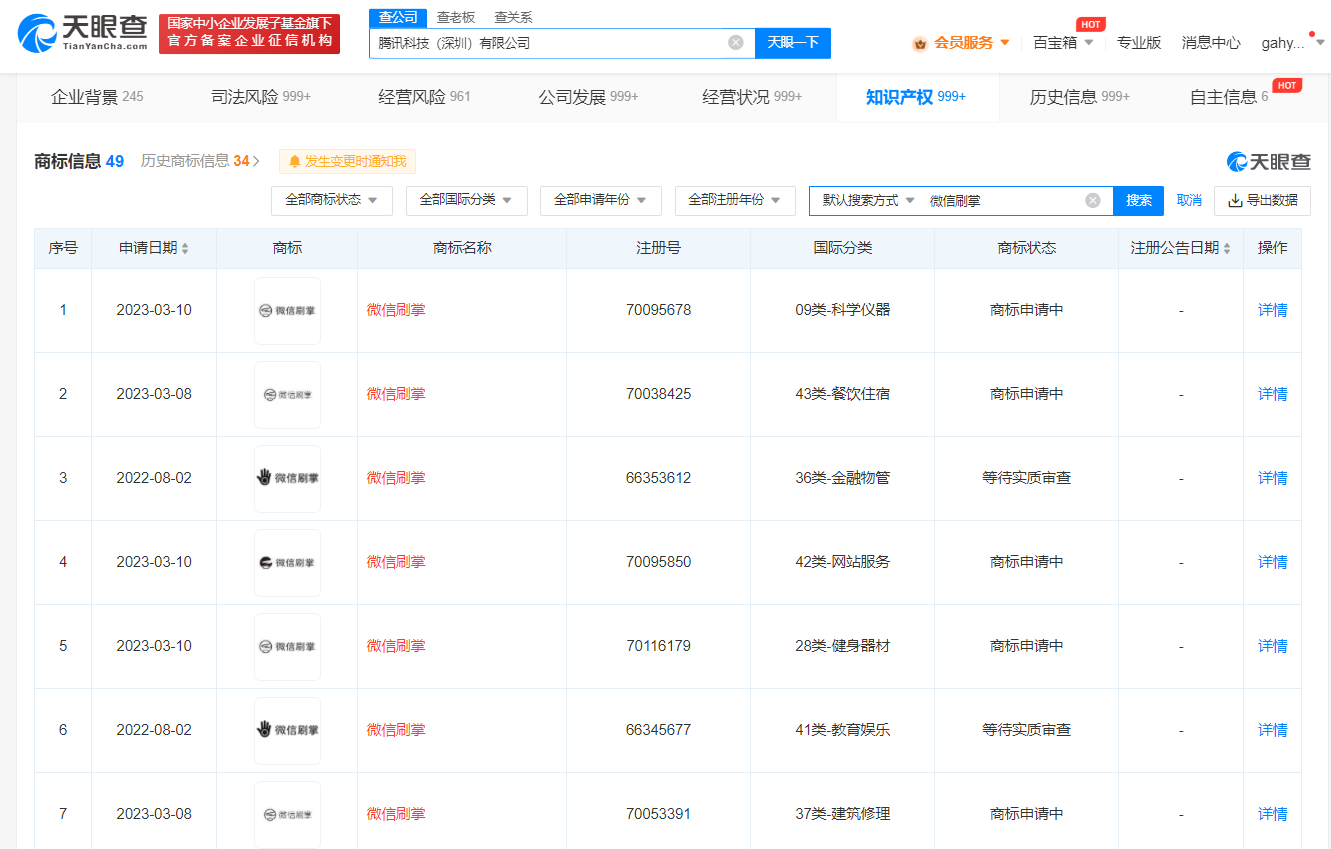Open hand logo trademark image for 66345677
Image resolution: width=1331 pixels, height=849 pixels.
click(x=287, y=731)
